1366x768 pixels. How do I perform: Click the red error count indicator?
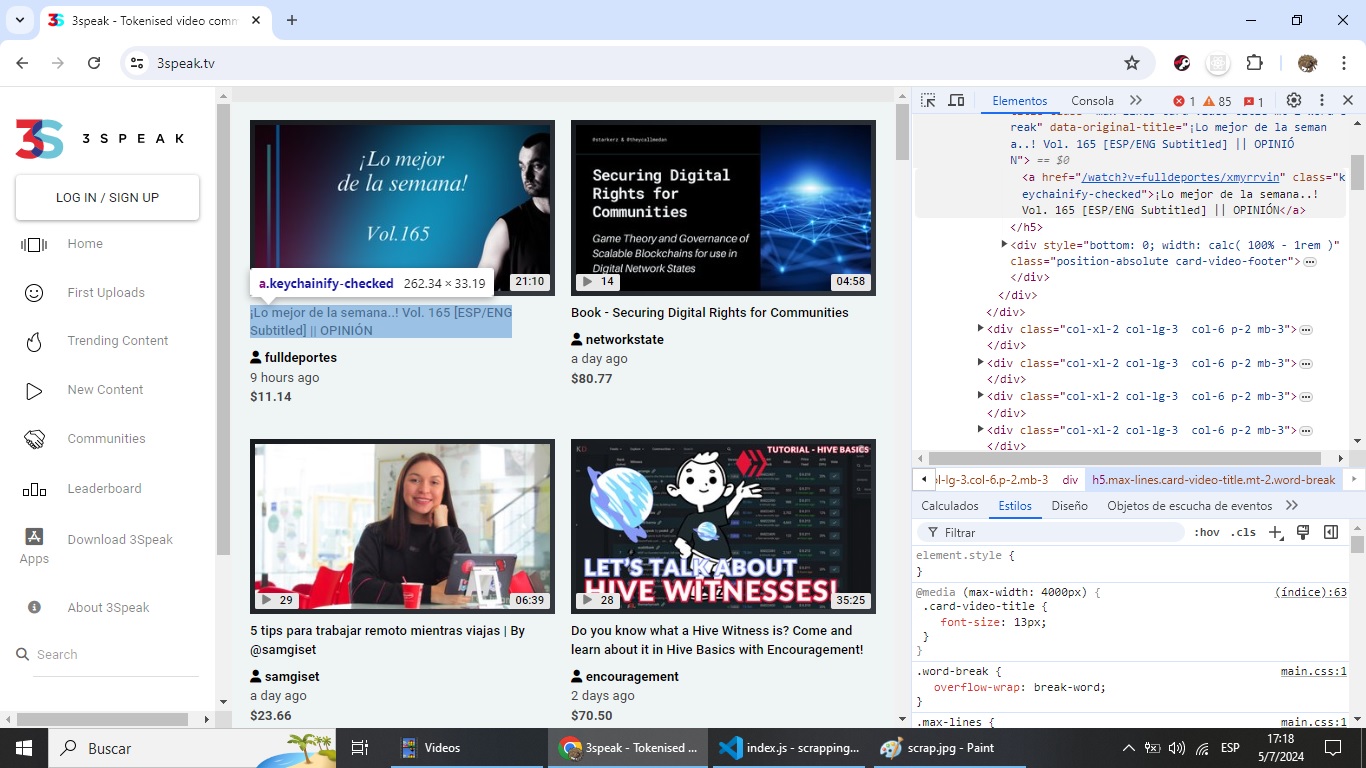[x=1184, y=101]
